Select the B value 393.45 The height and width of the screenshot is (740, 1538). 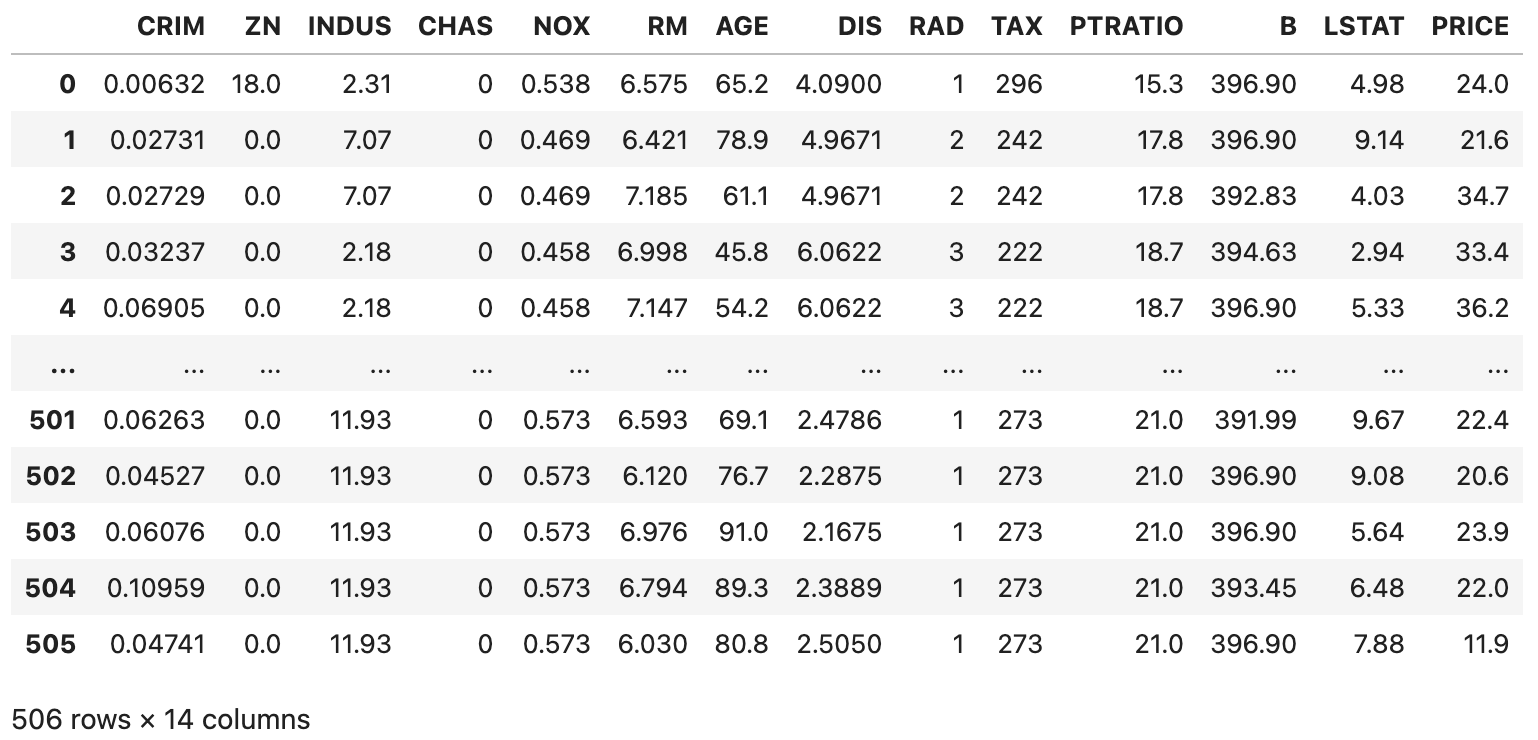pos(1253,588)
